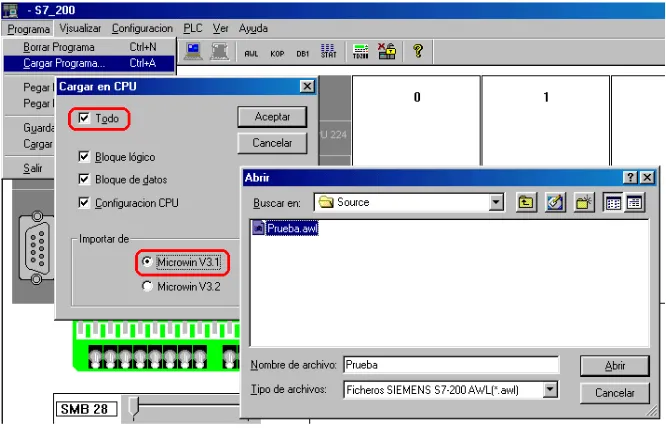The image size is (666, 430).
Task: Expand the Tipo de archivos dropdown
Action: (x=550, y=389)
